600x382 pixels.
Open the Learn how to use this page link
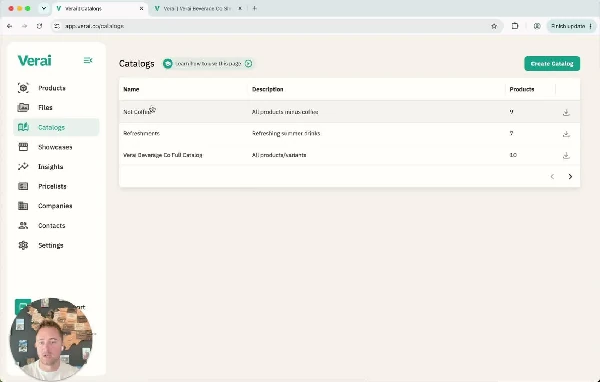point(208,64)
